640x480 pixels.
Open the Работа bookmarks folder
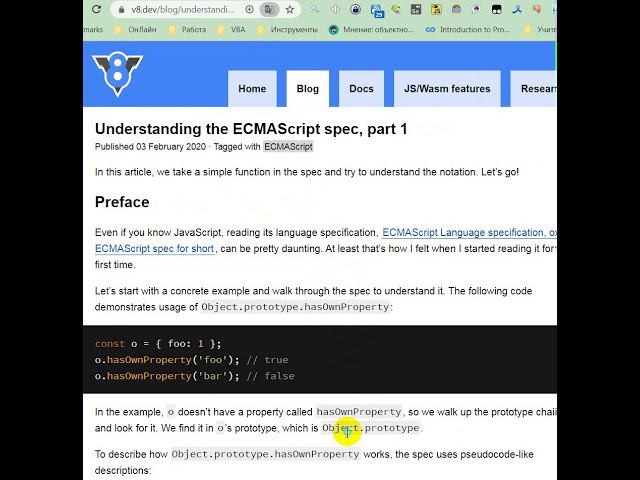[x=188, y=29]
